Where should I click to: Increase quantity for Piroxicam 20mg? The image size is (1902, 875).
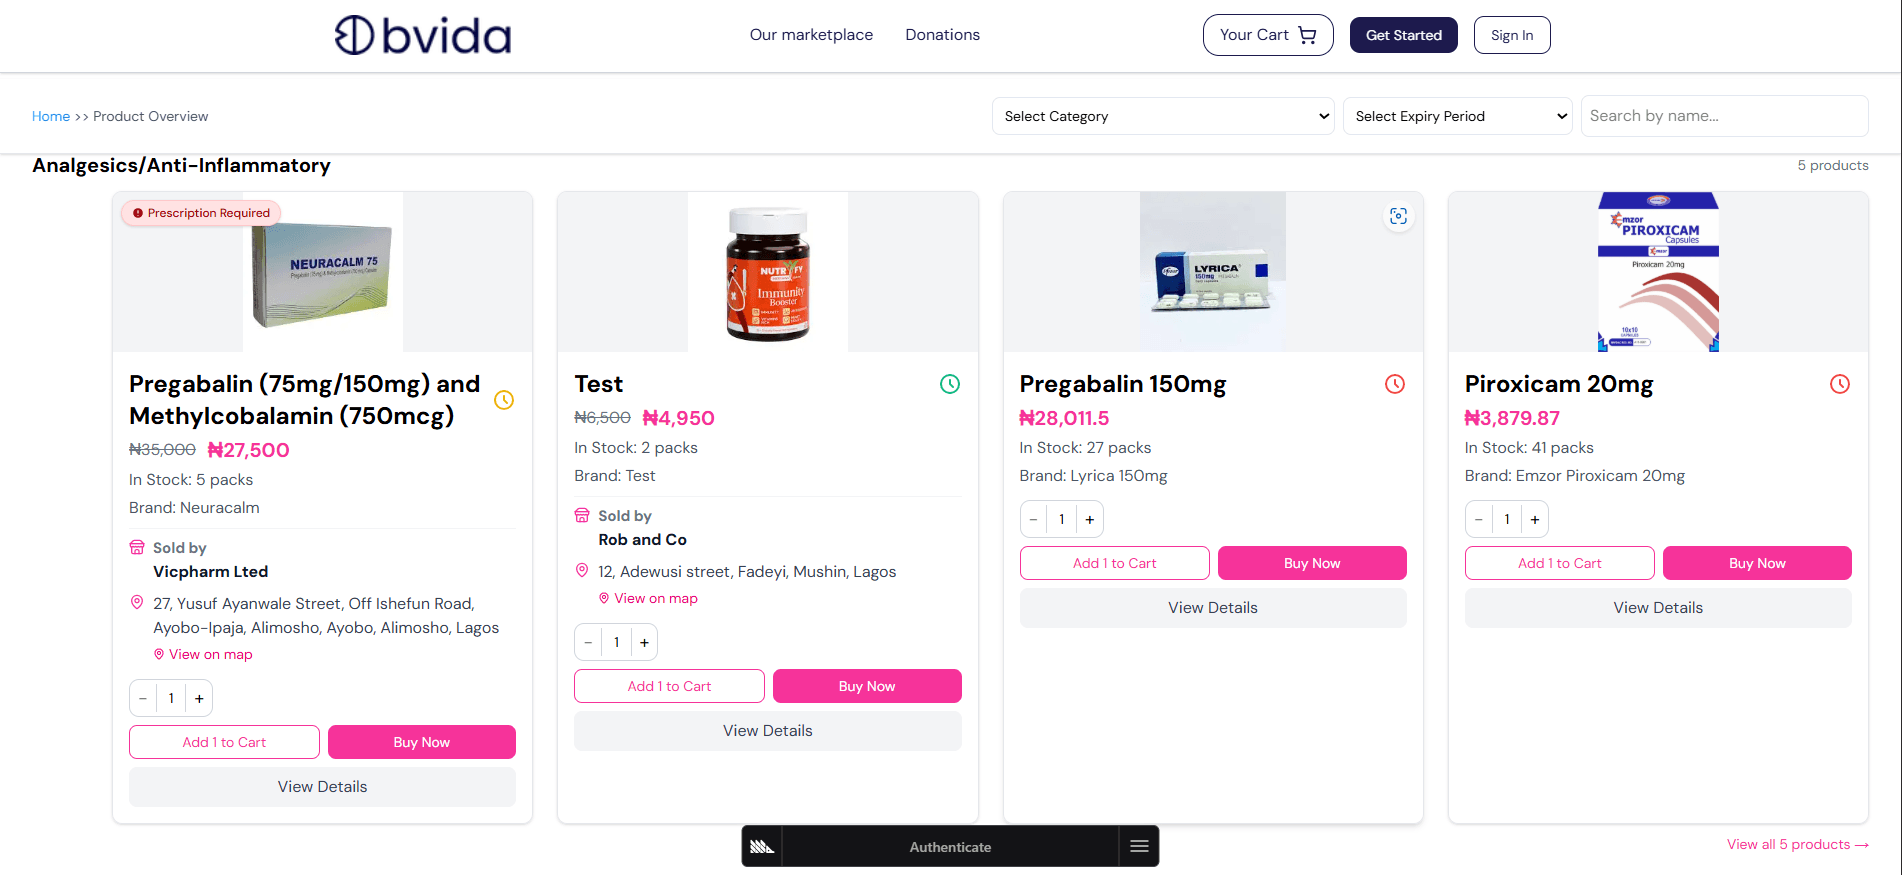tap(1535, 519)
